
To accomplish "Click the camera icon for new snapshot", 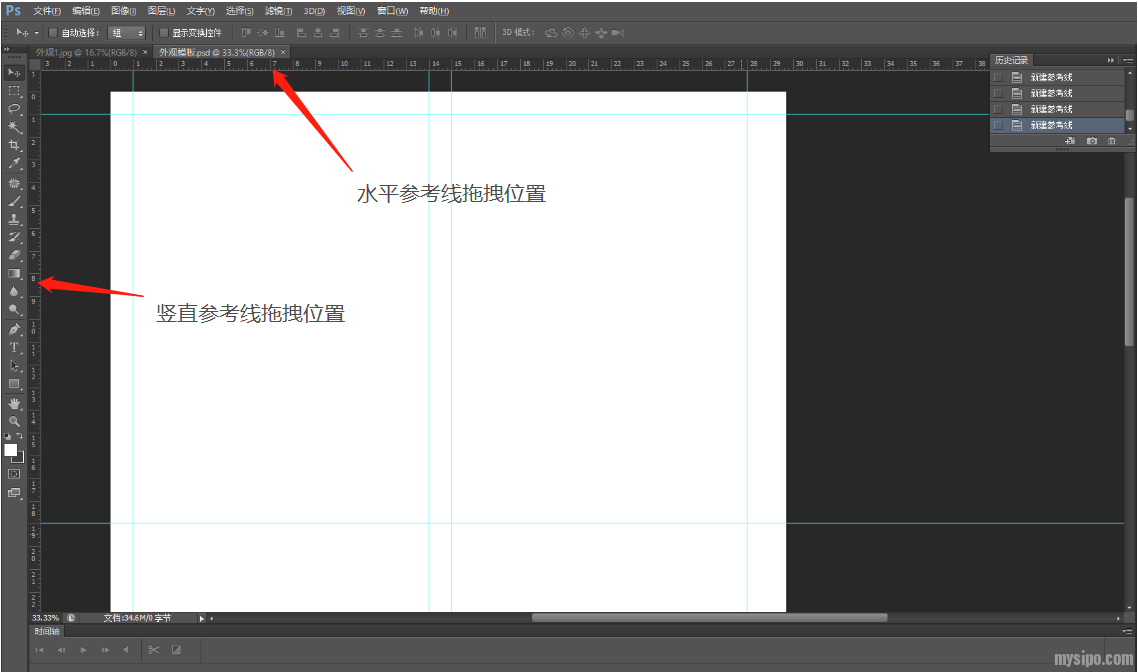I will (1092, 142).
